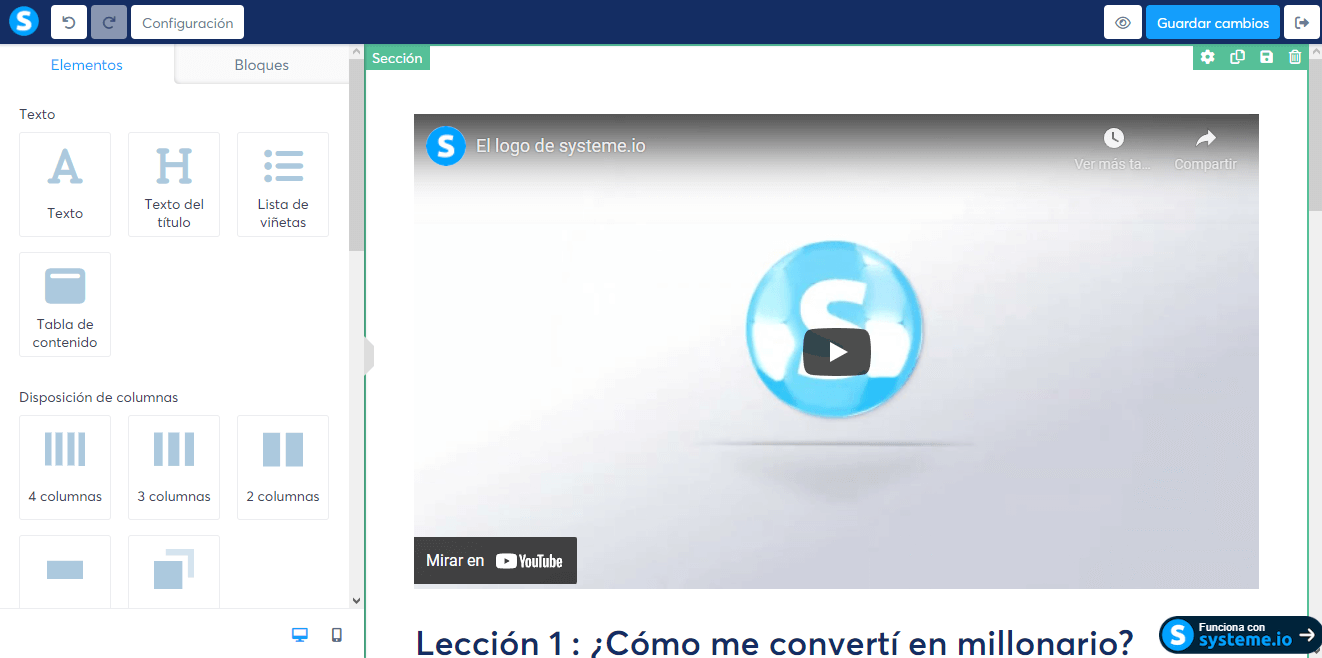The width and height of the screenshot is (1322, 658).
Task: Open Mirar en YouTube link
Action: point(495,561)
